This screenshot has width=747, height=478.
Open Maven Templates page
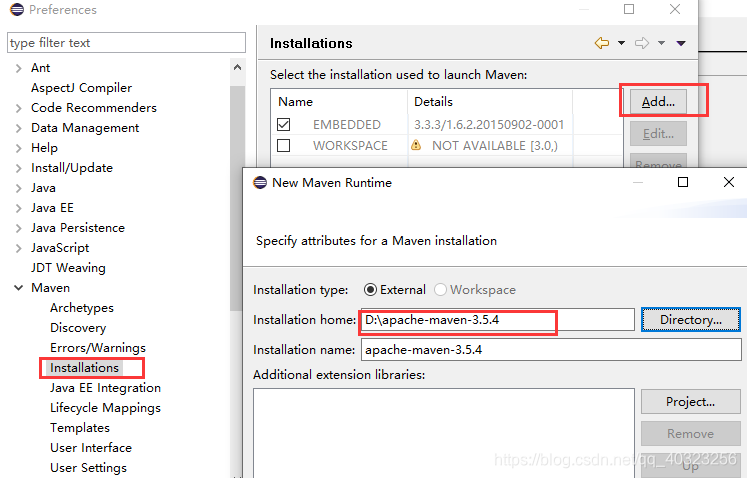coord(80,428)
